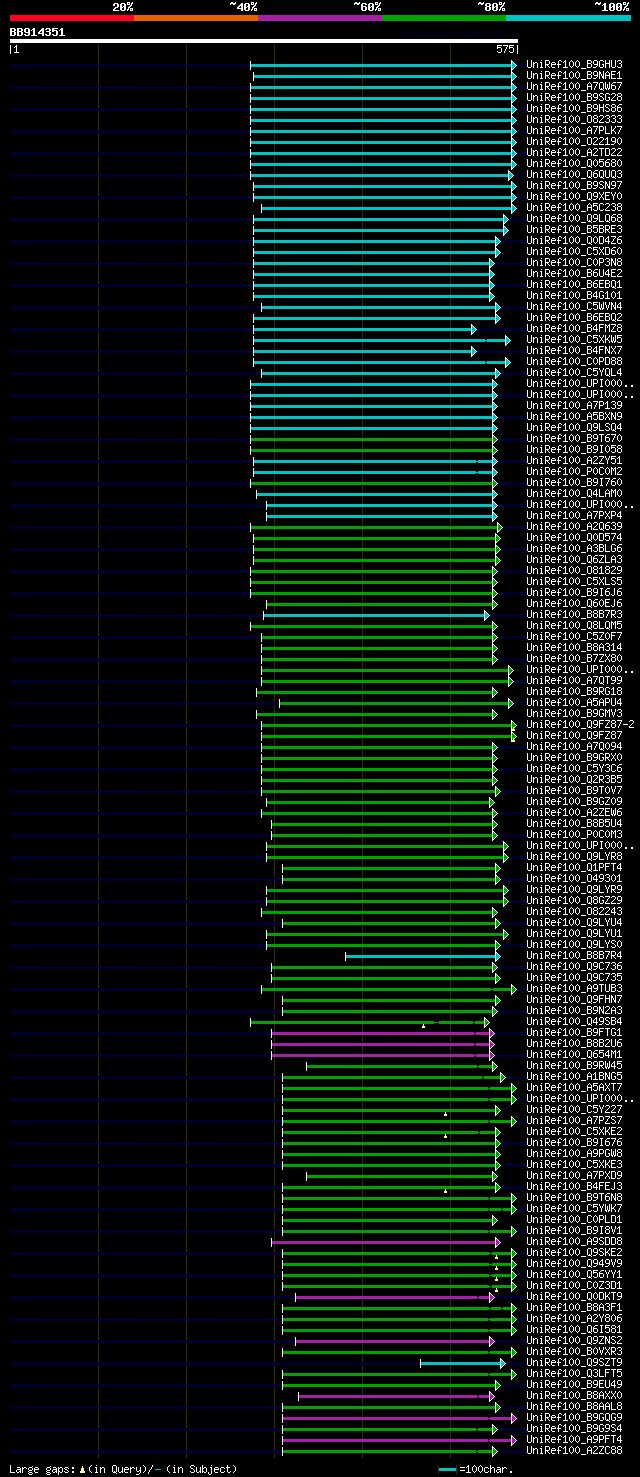Select hit UniRef100_O81829
This screenshot has height=1477, width=640.
pos(574,570)
